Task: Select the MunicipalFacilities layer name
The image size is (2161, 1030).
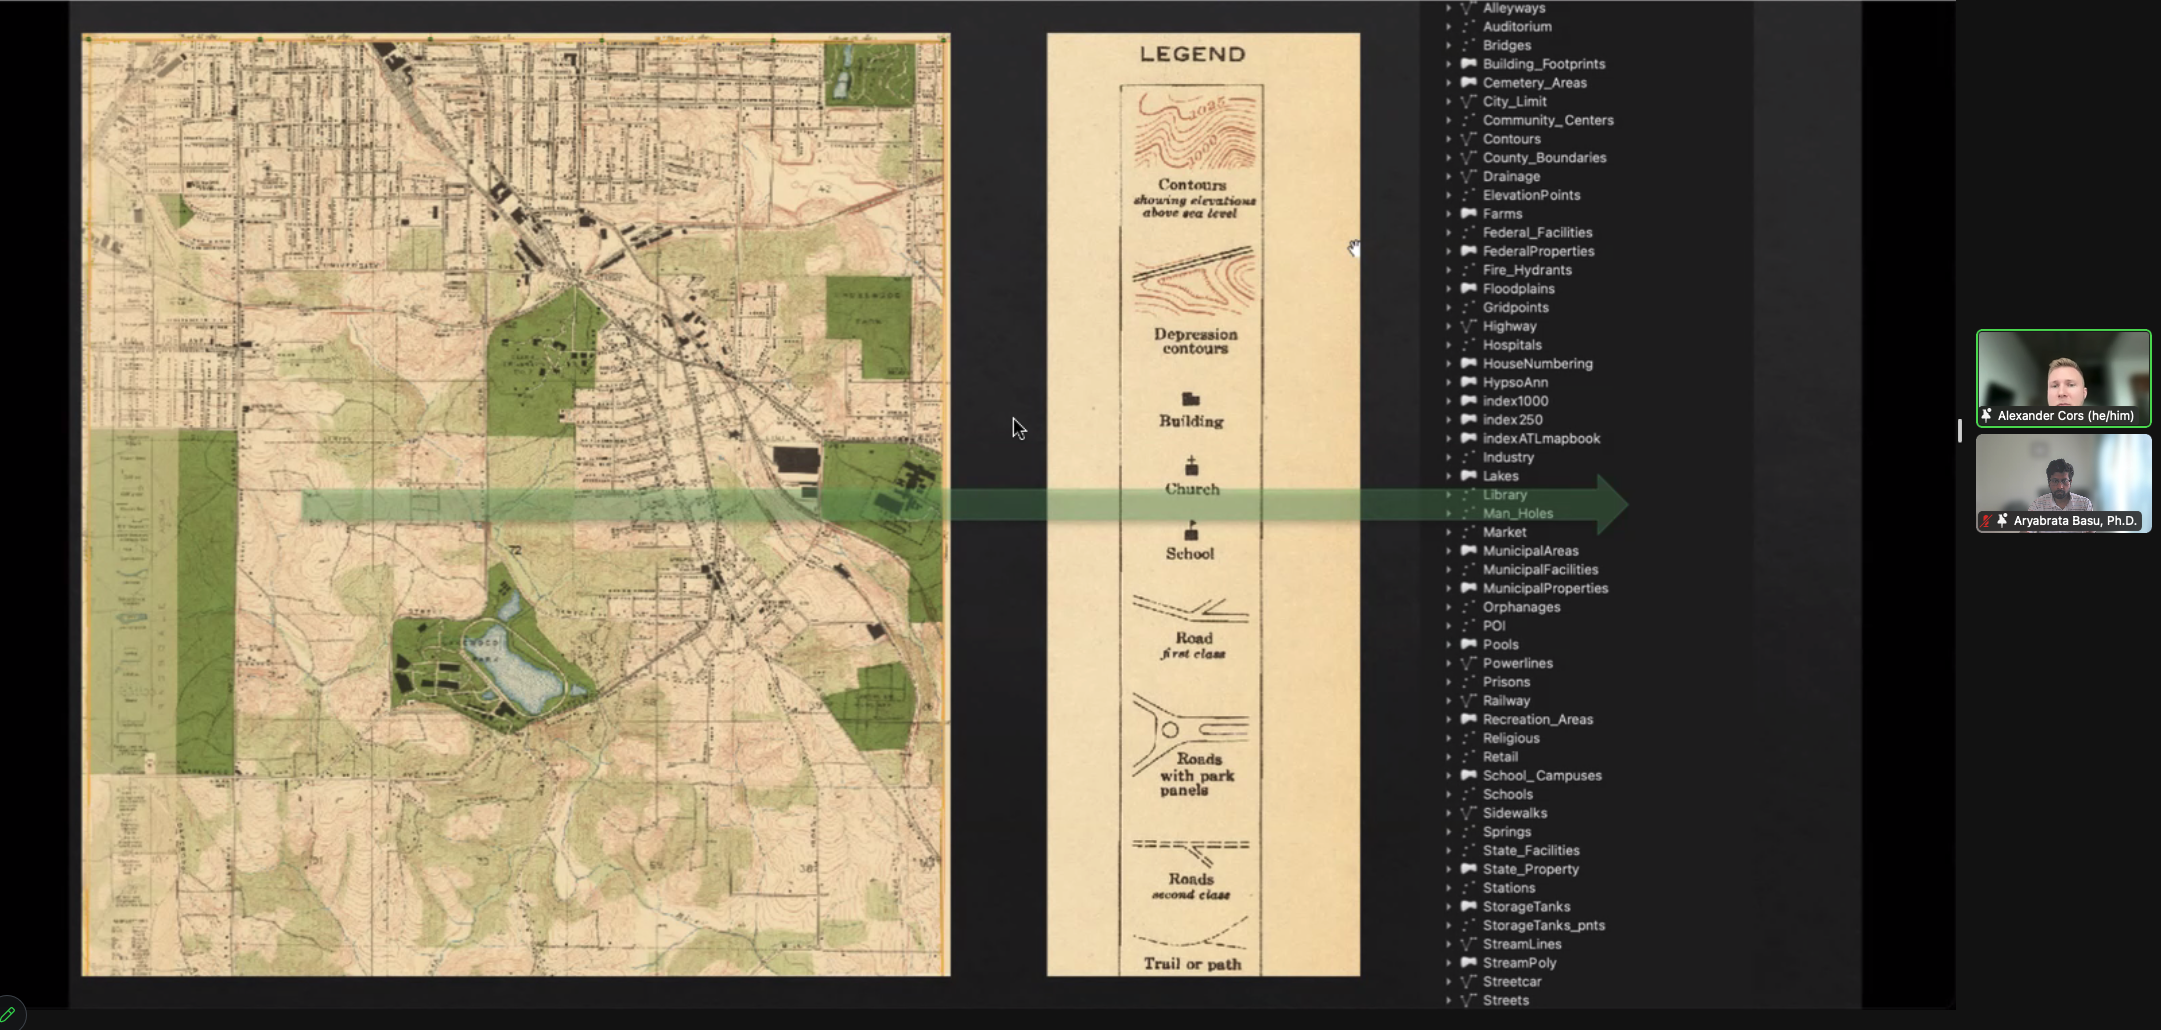Action: [1540, 570]
